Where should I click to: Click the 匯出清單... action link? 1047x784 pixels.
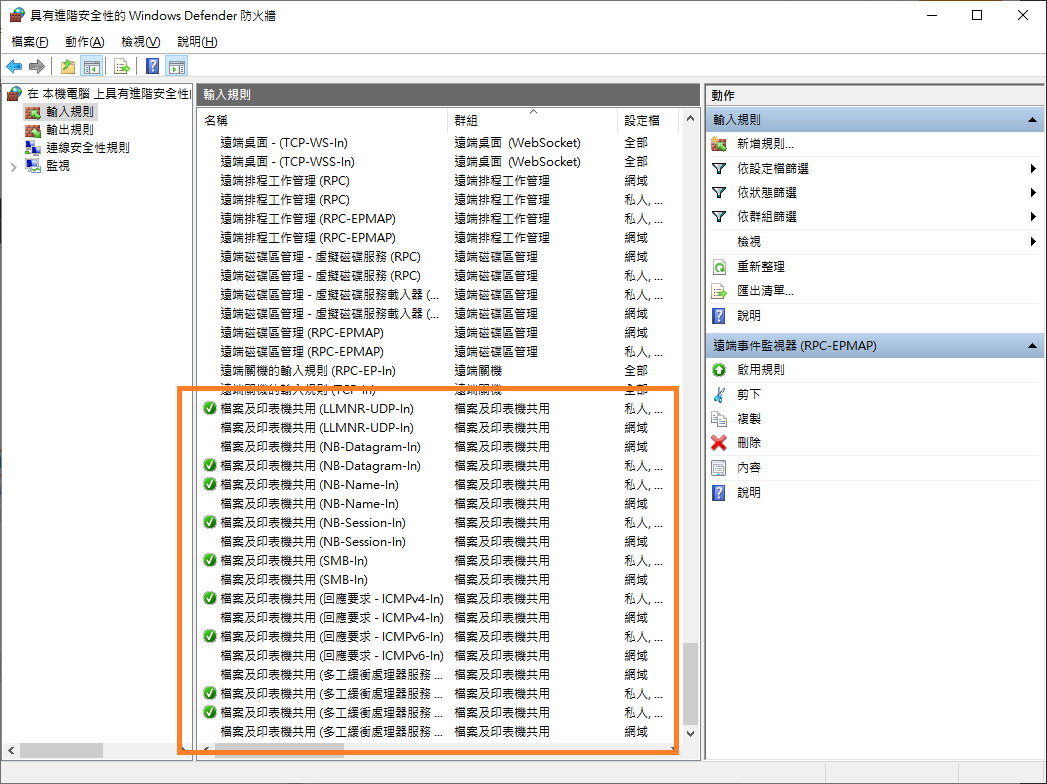tap(765, 291)
